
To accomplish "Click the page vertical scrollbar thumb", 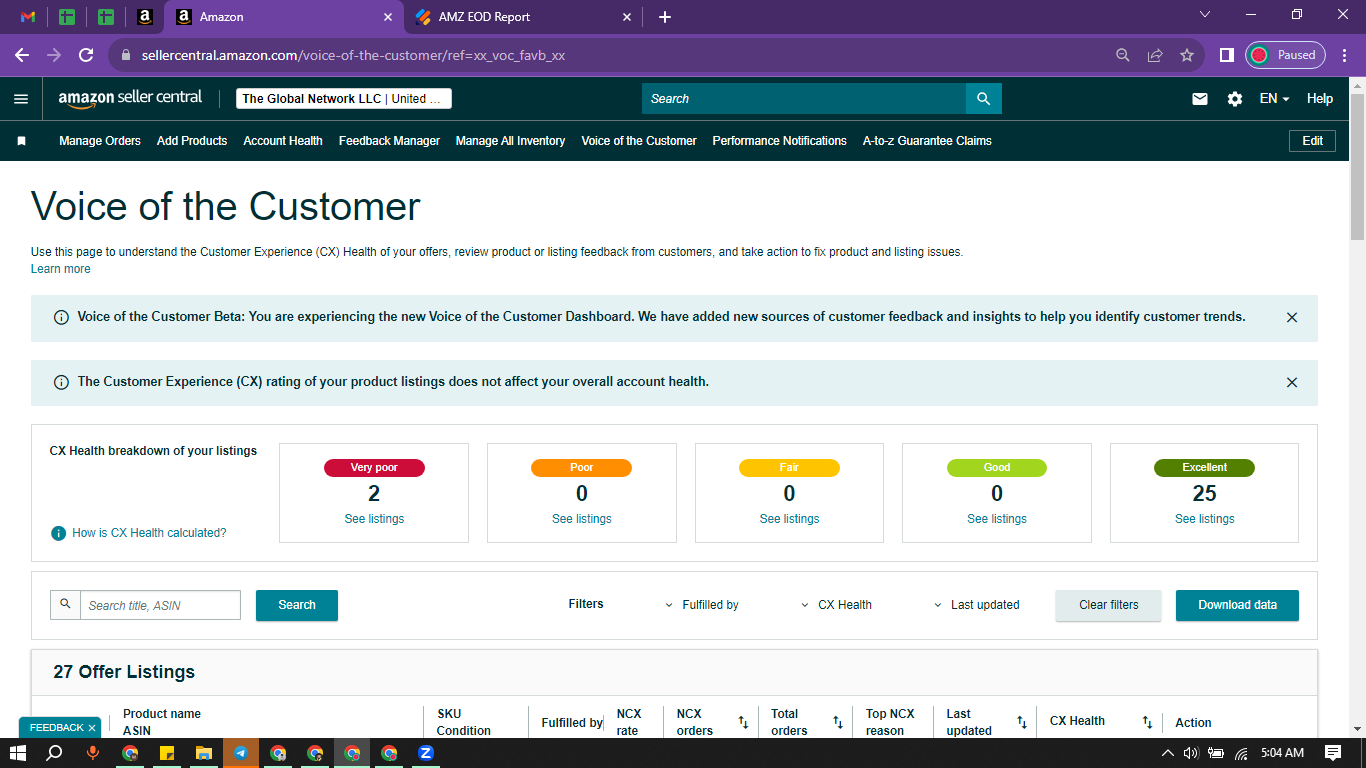I will click(x=1357, y=167).
